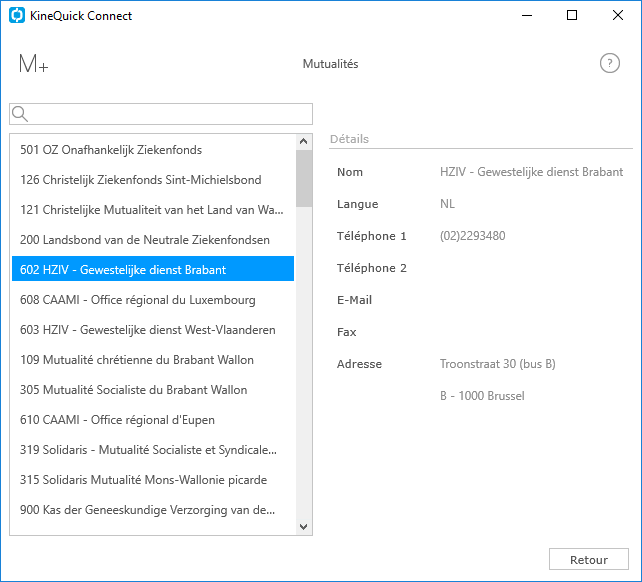Click the KineQuick Connect app icon
Viewport: 642px width, 582px height.
[17, 16]
